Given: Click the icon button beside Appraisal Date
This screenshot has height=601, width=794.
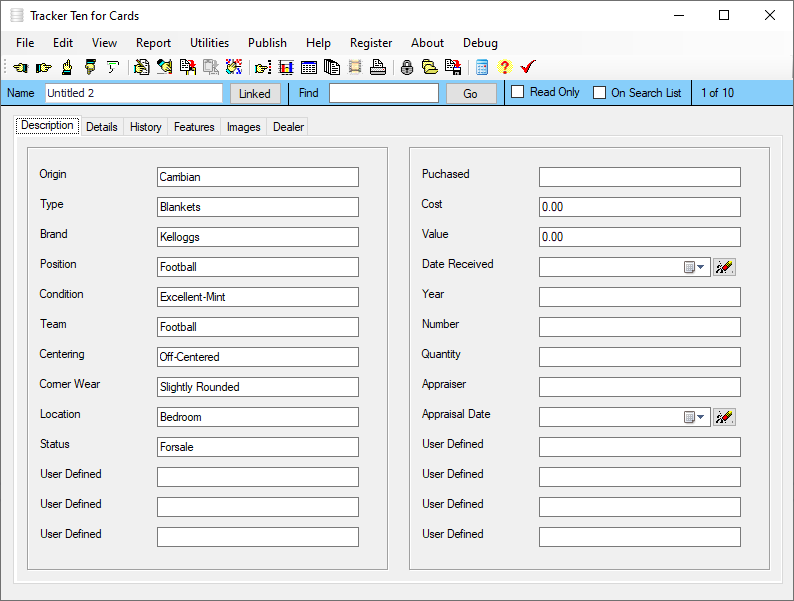Looking at the screenshot, I should pos(725,417).
